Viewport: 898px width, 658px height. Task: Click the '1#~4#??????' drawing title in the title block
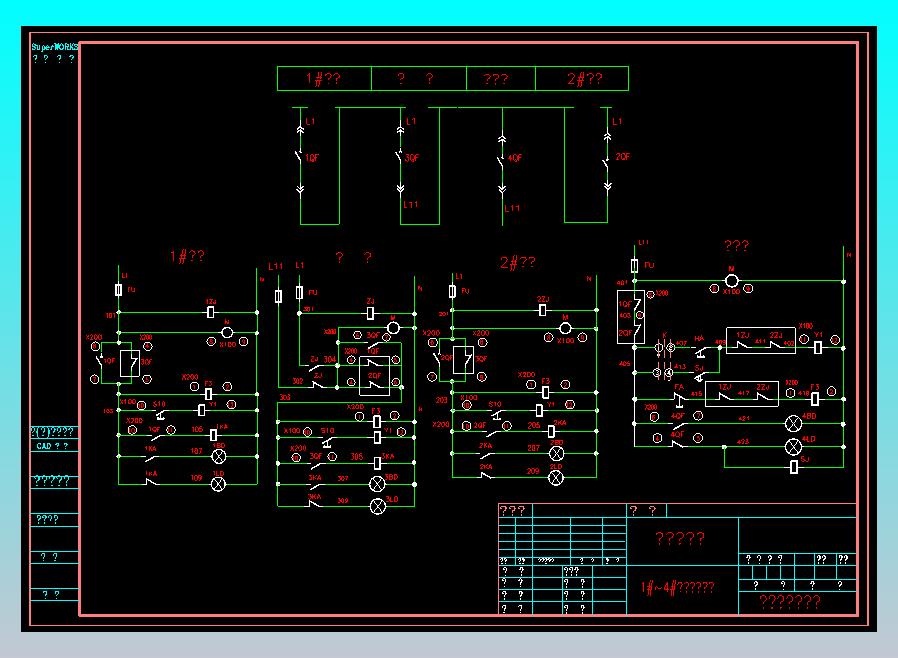678,588
